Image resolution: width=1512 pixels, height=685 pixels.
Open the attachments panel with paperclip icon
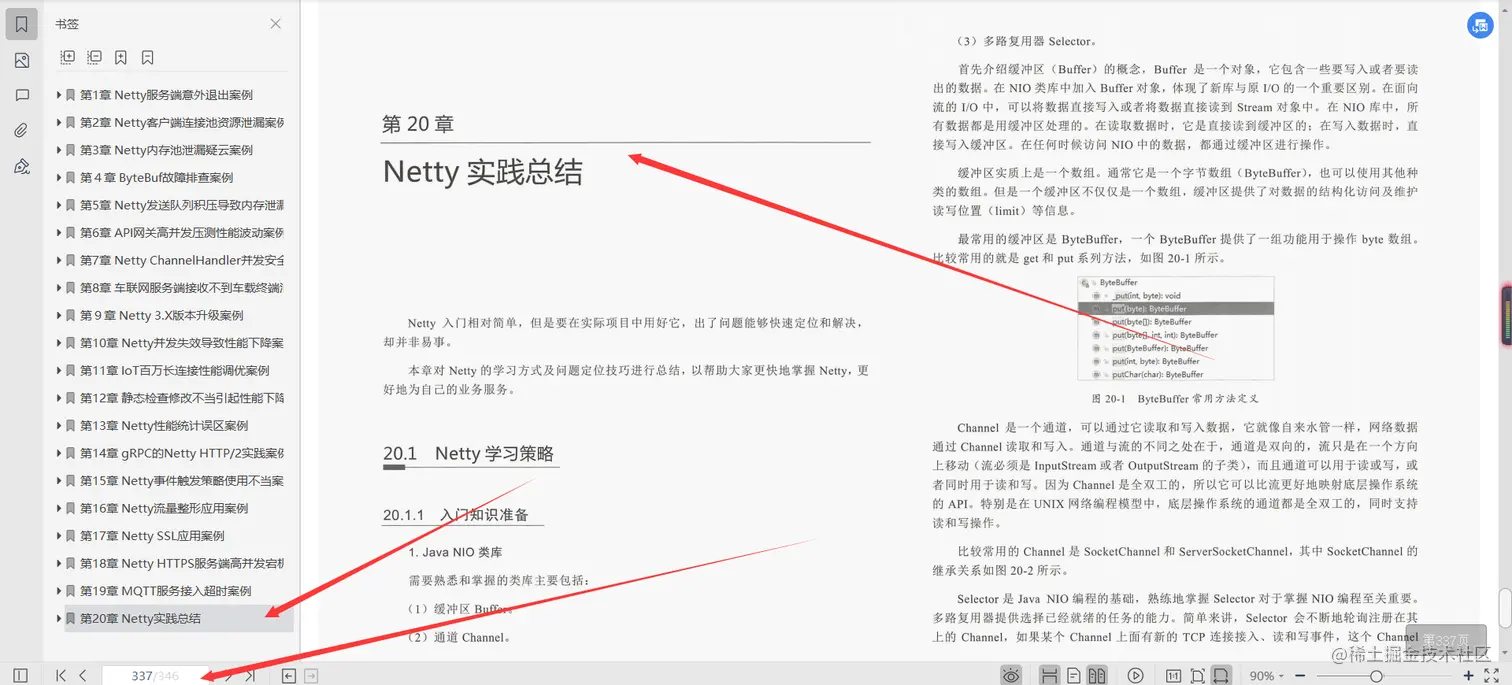[x=22, y=130]
